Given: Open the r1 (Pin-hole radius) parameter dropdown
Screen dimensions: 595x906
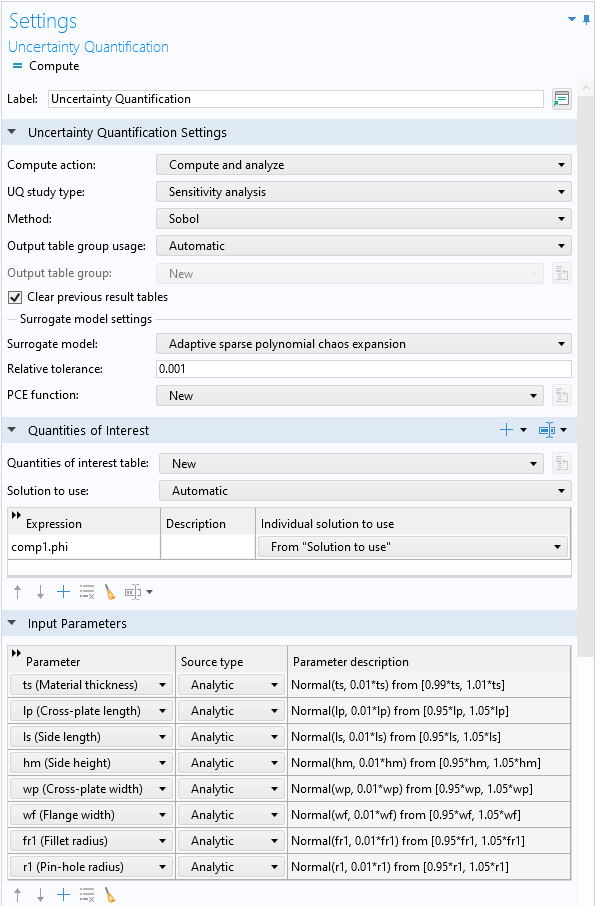Looking at the screenshot, I should pos(91,867).
